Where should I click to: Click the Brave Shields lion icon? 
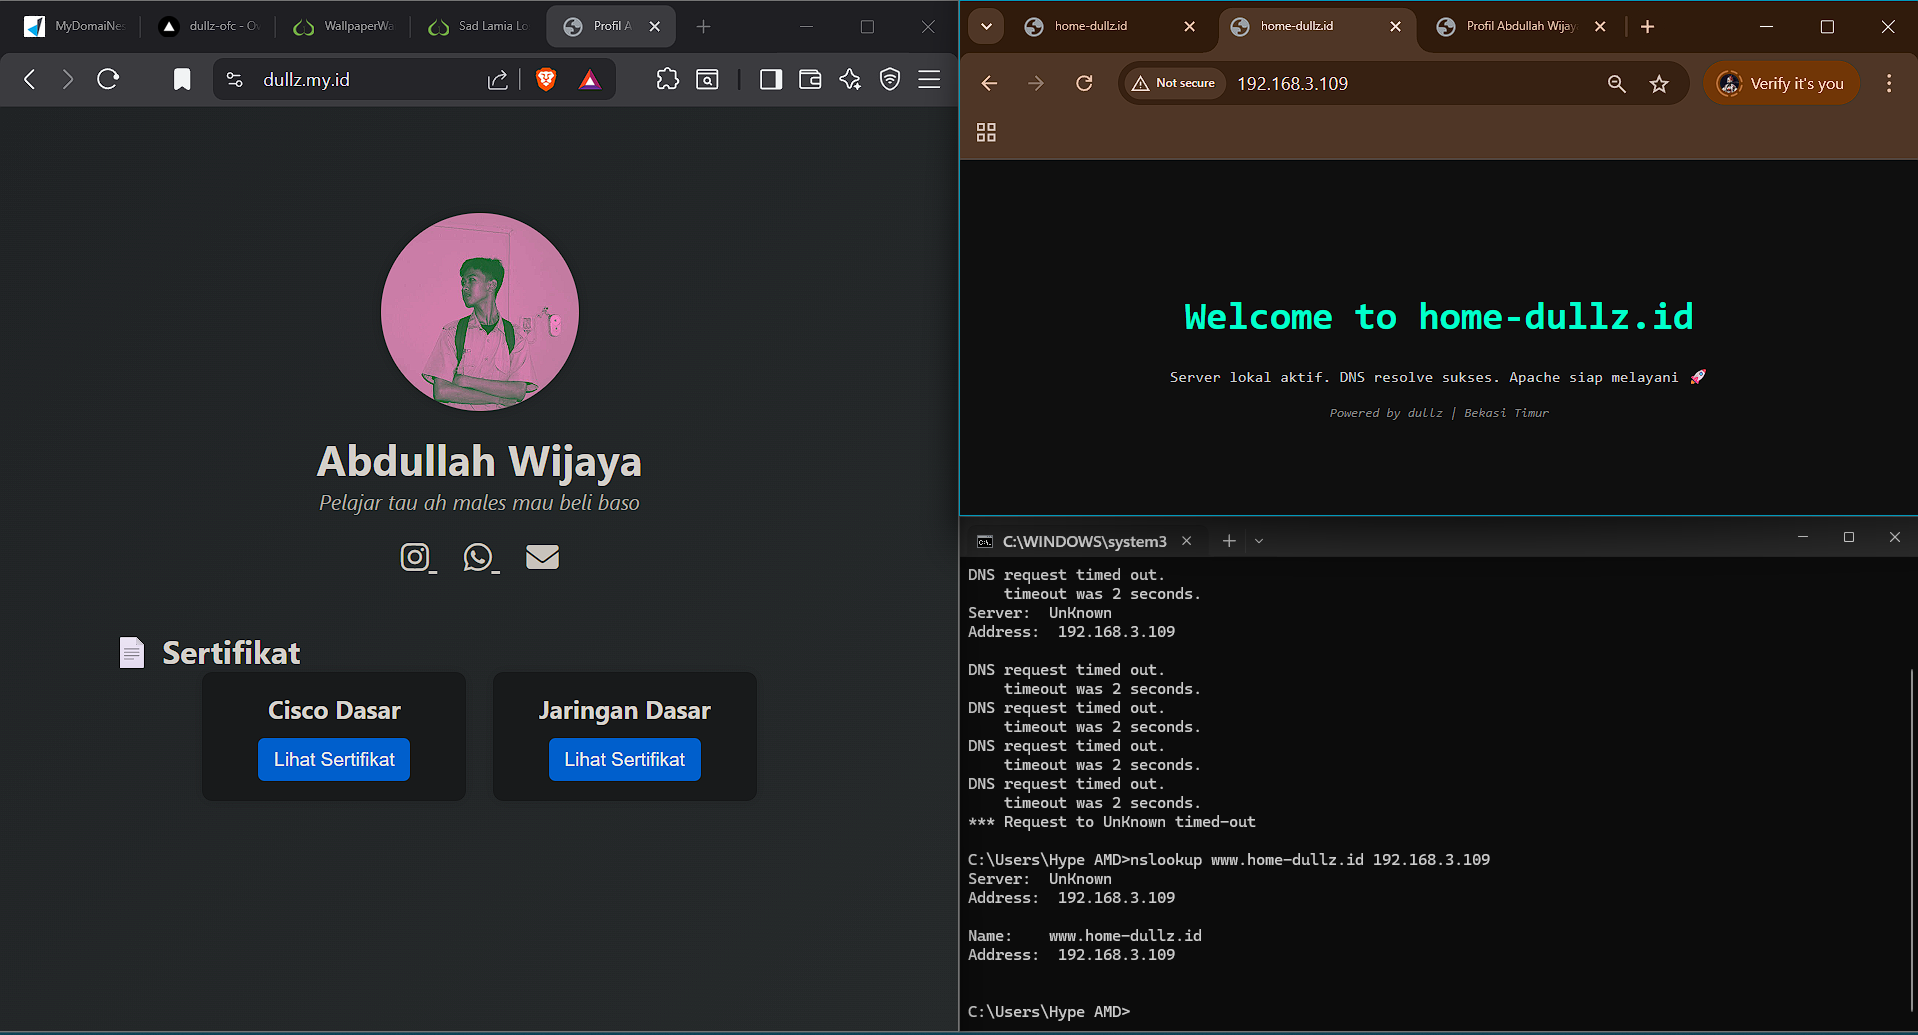tap(546, 80)
